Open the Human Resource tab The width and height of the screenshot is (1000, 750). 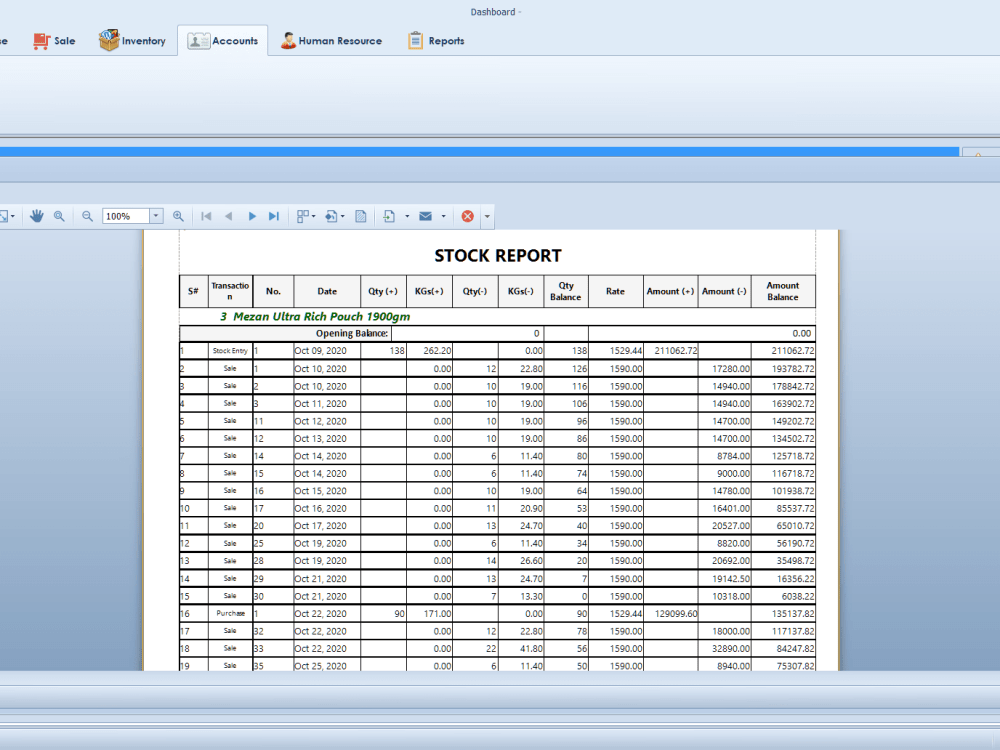click(x=332, y=41)
